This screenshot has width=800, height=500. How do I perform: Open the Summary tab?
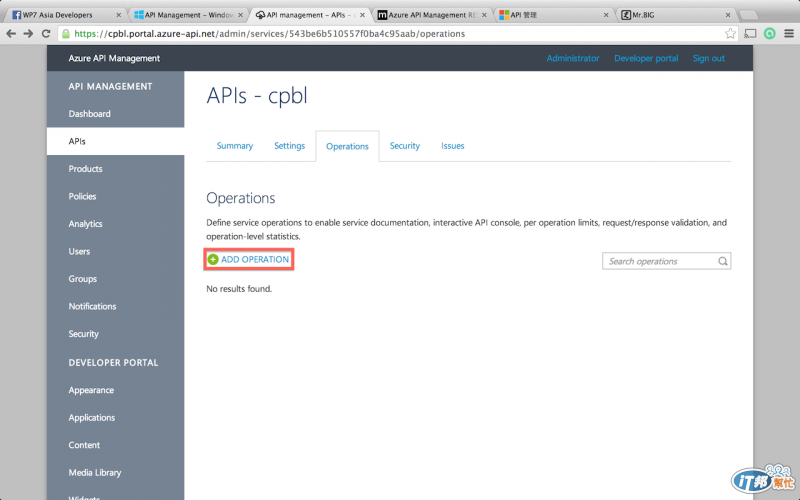[x=235, y=146]
